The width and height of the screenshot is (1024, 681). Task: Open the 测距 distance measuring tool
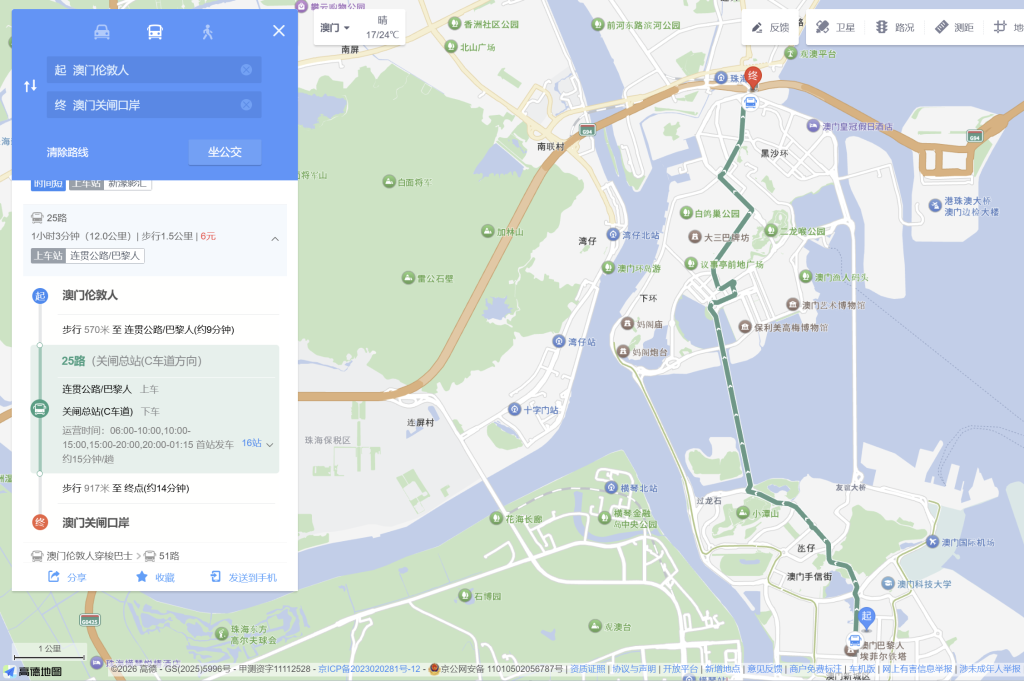955,27
